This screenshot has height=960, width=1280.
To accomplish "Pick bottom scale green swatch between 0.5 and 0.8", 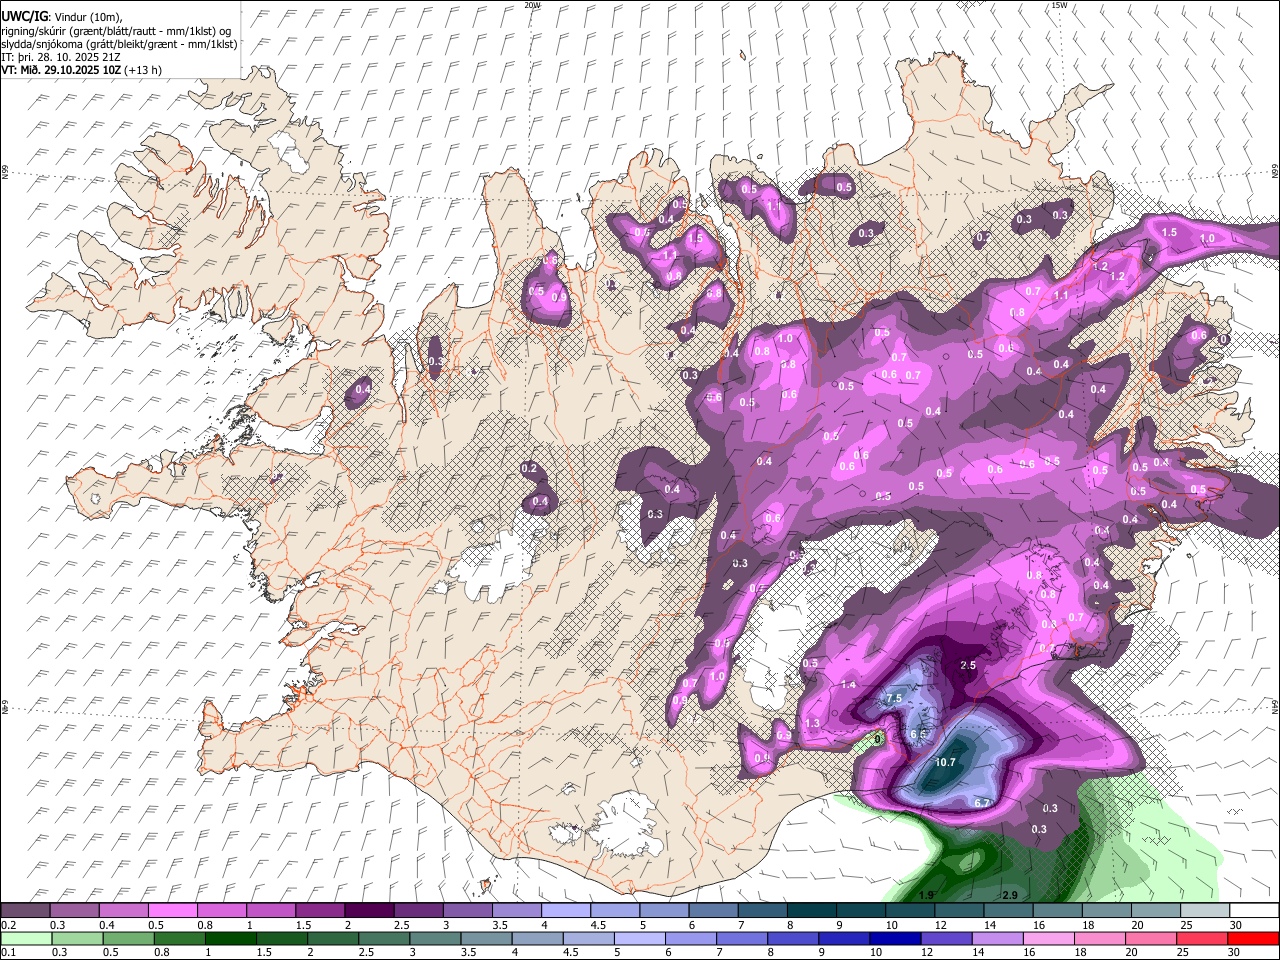I will pos(129,939).
